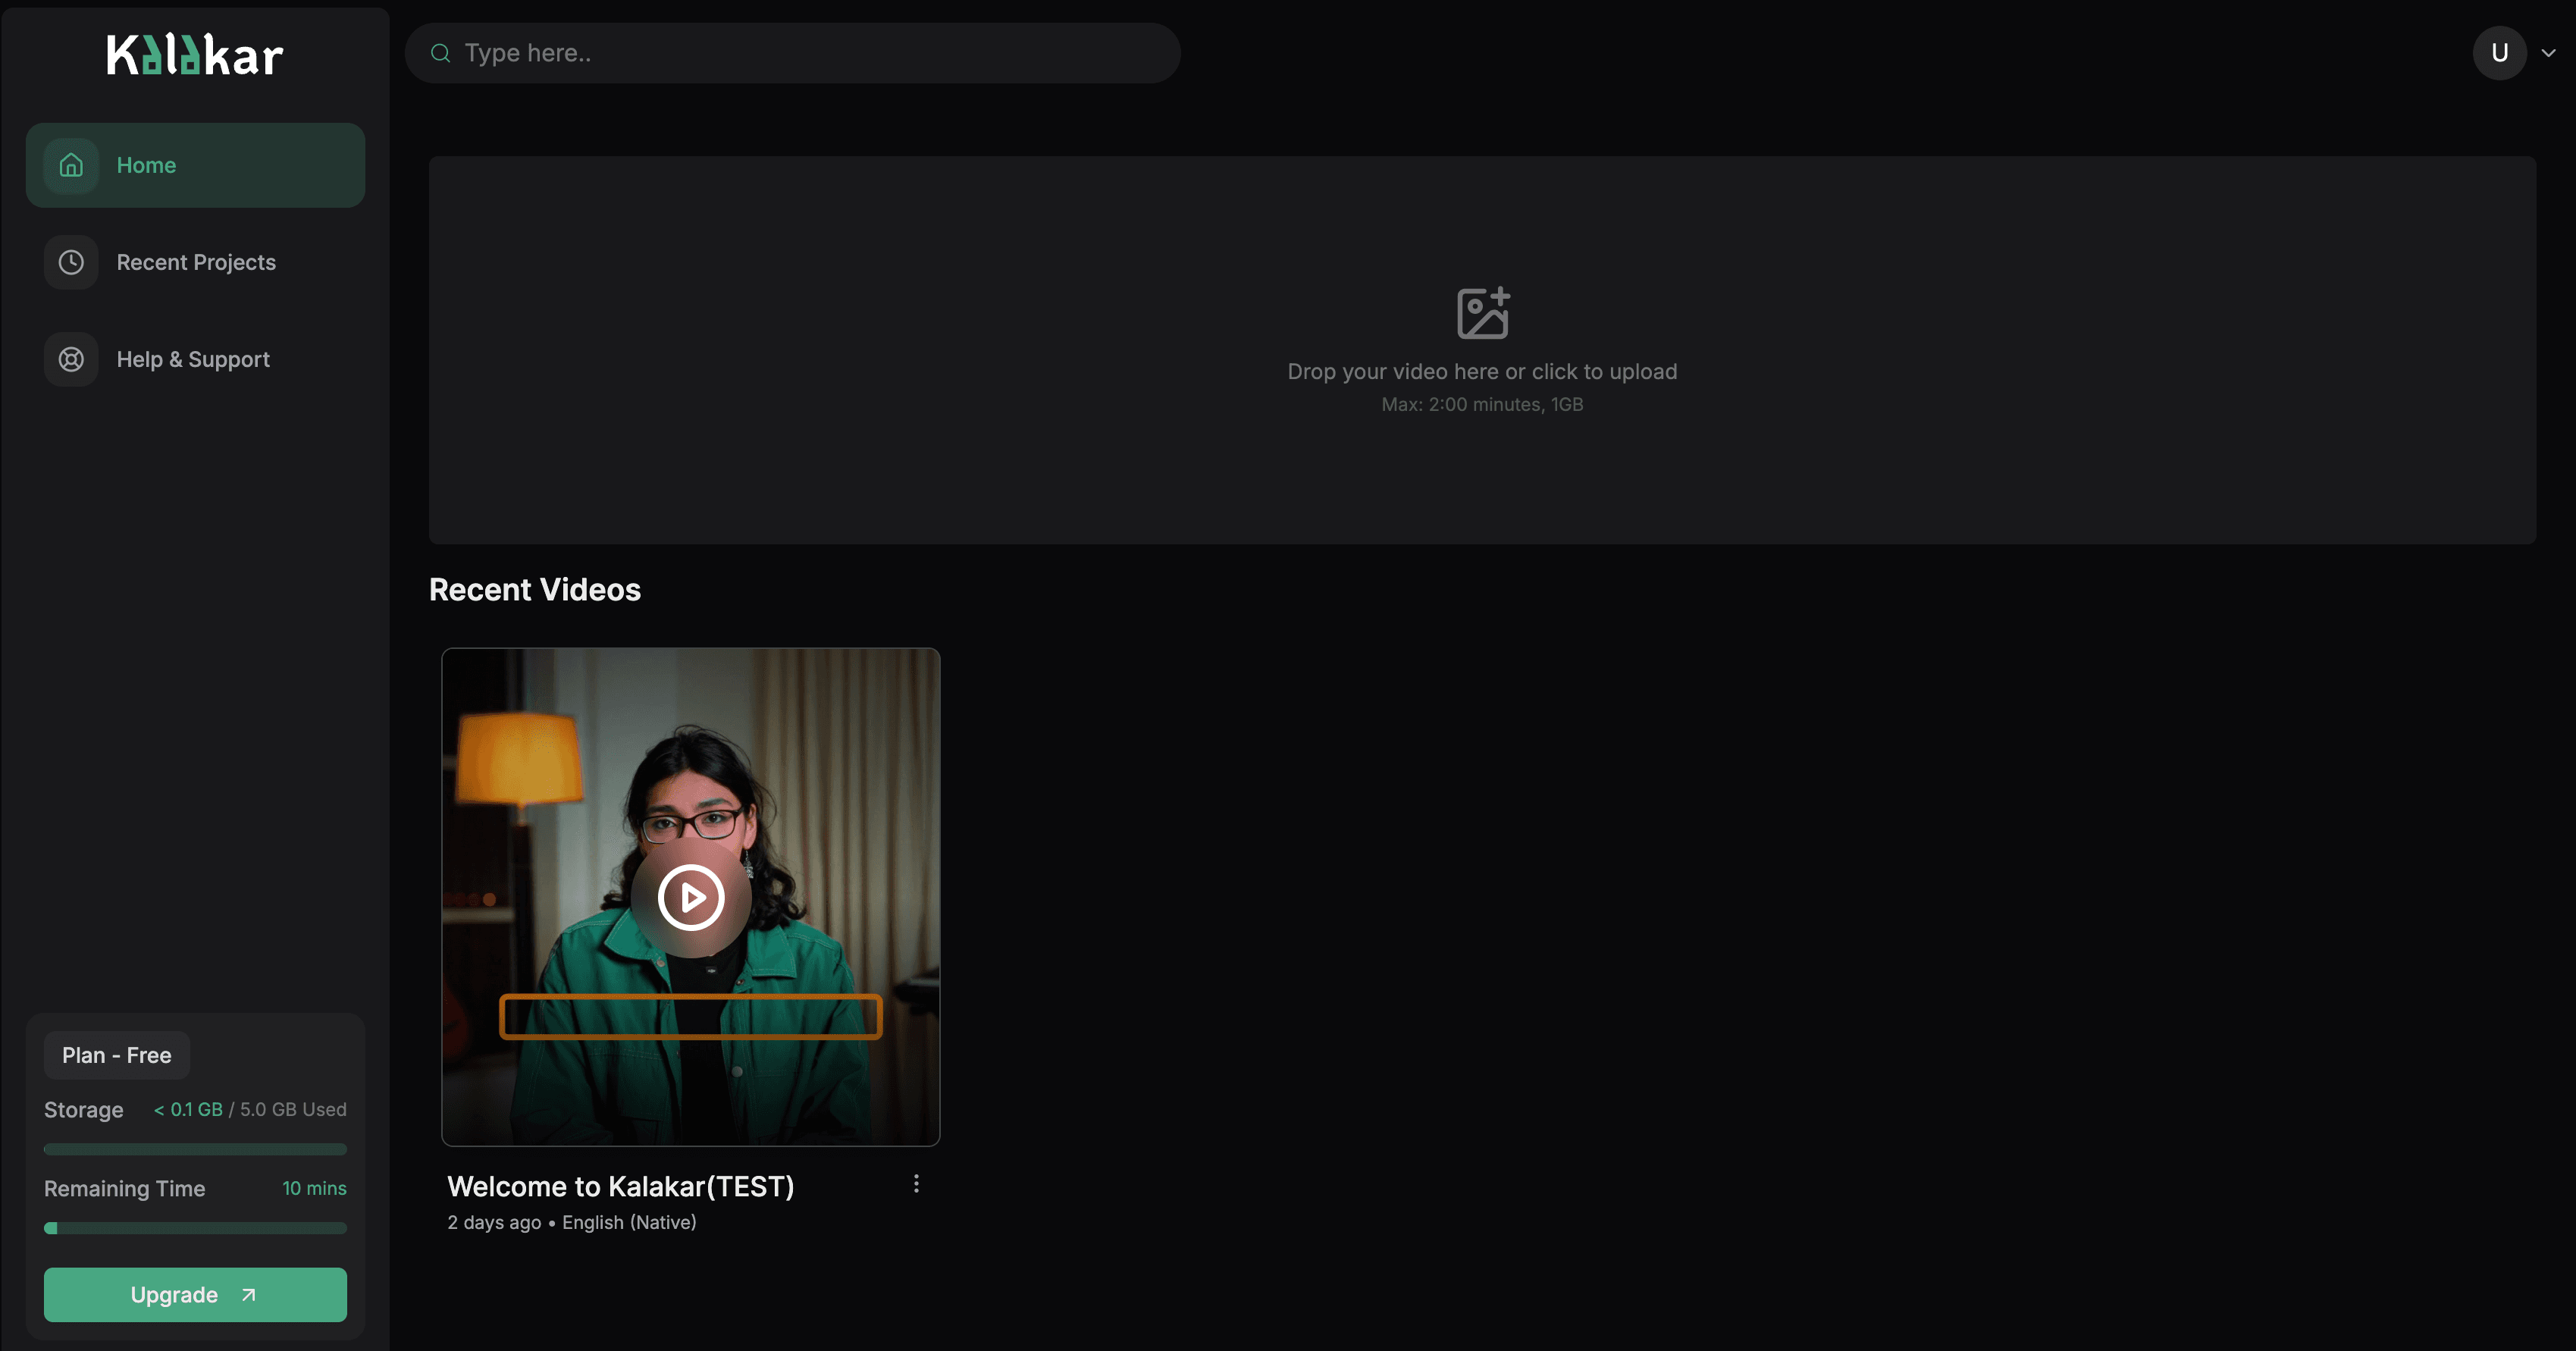Open the three-dot menu for Welcome video

(x=916, y=1184)
